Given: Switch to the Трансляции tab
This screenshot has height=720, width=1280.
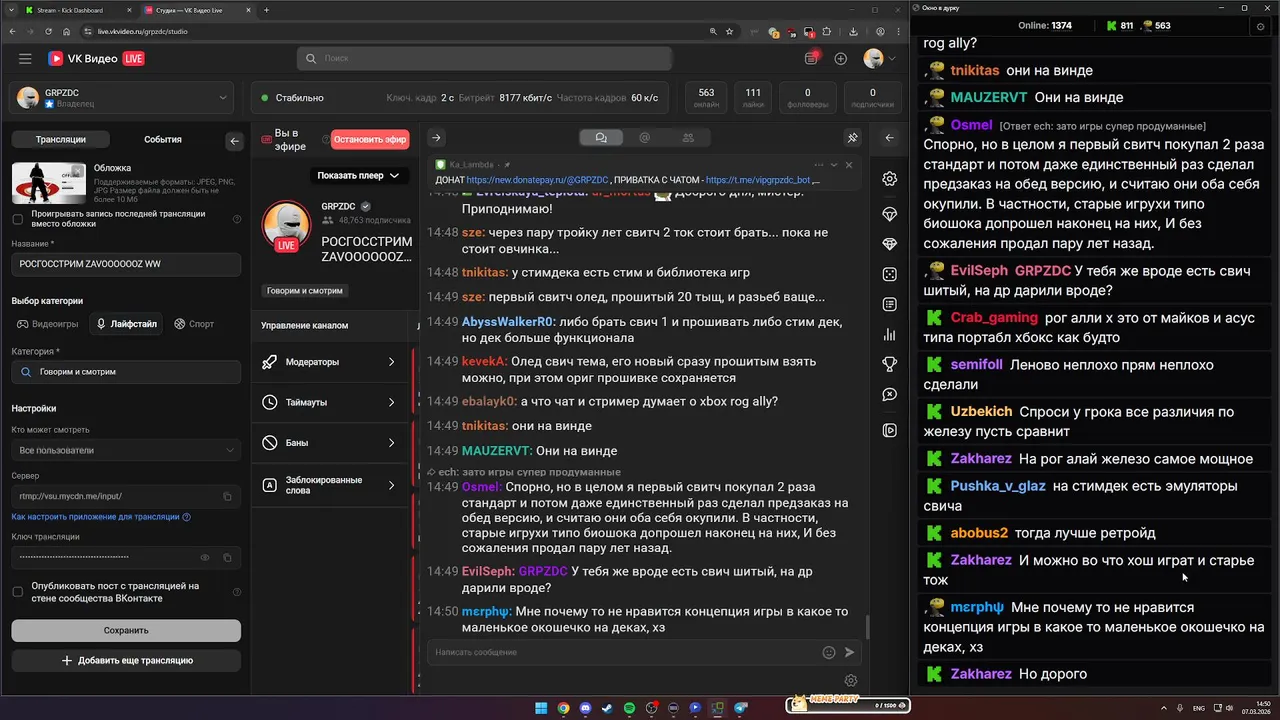Looking at the screenshot, I should 60,140.
